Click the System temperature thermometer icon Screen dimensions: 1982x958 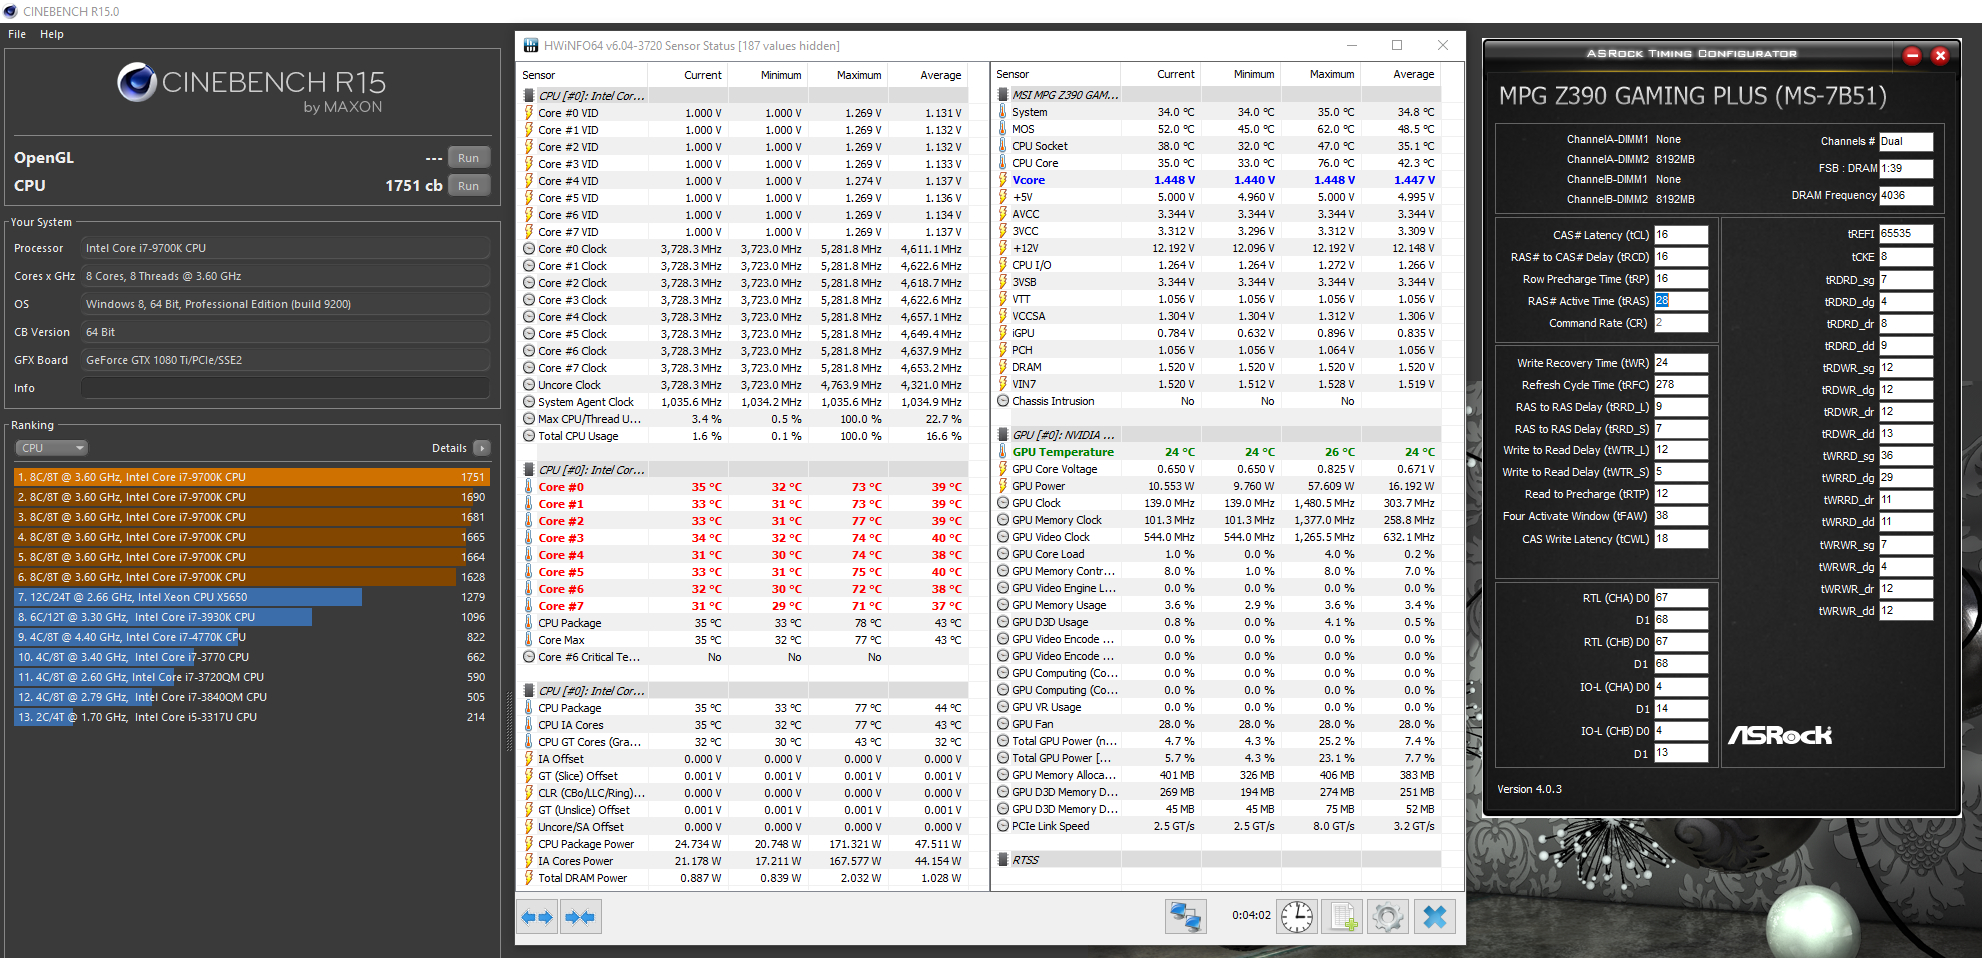[1003, 112]
